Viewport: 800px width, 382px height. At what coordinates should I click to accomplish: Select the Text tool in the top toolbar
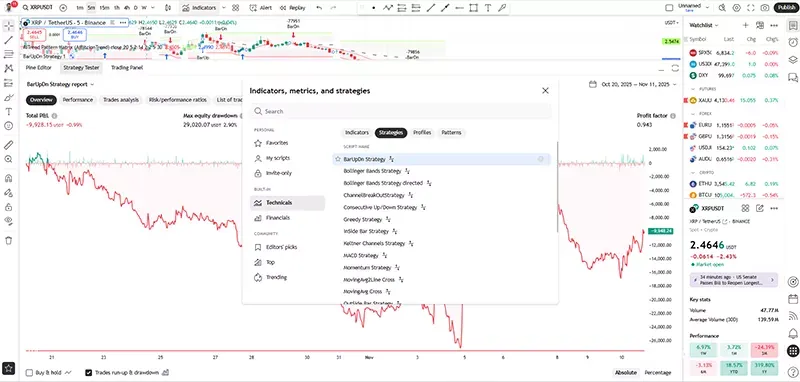488,8
